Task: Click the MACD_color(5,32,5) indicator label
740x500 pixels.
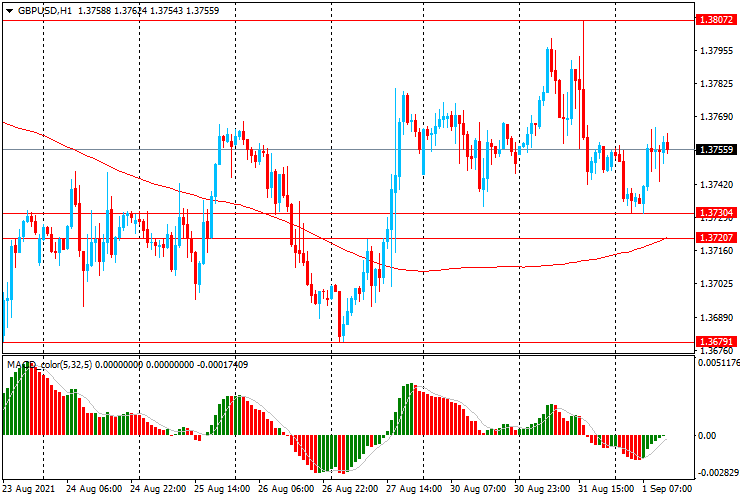Action: pos(50,364)
